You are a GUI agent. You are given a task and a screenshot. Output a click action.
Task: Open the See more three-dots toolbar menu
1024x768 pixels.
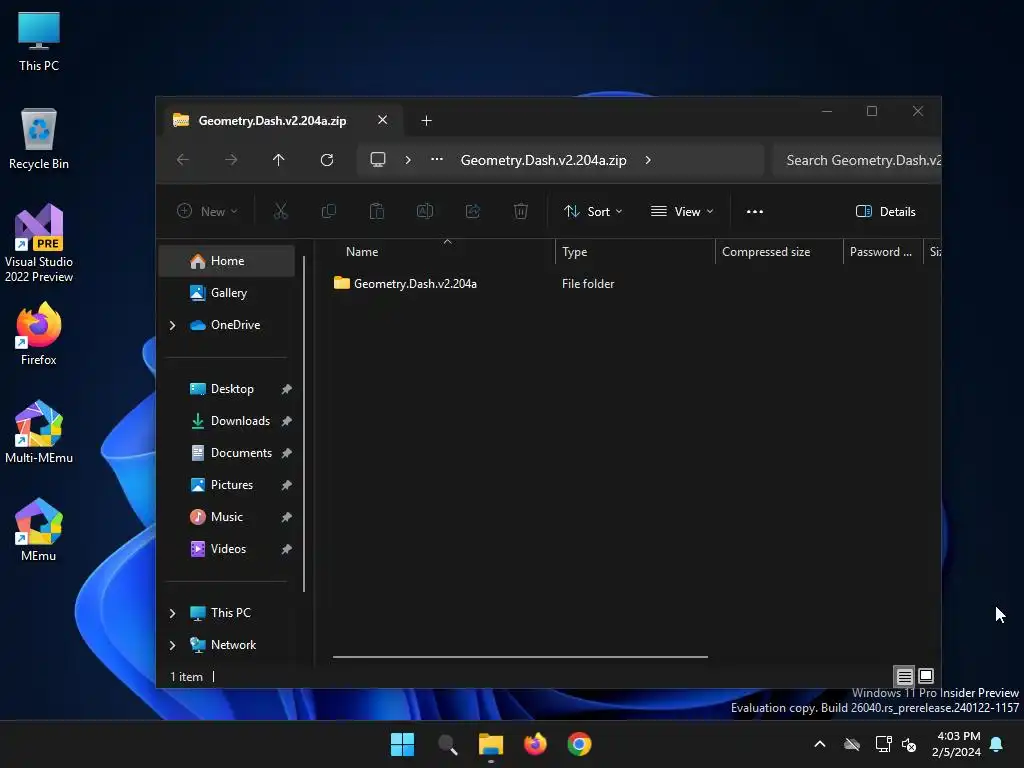tap(755, 212)
